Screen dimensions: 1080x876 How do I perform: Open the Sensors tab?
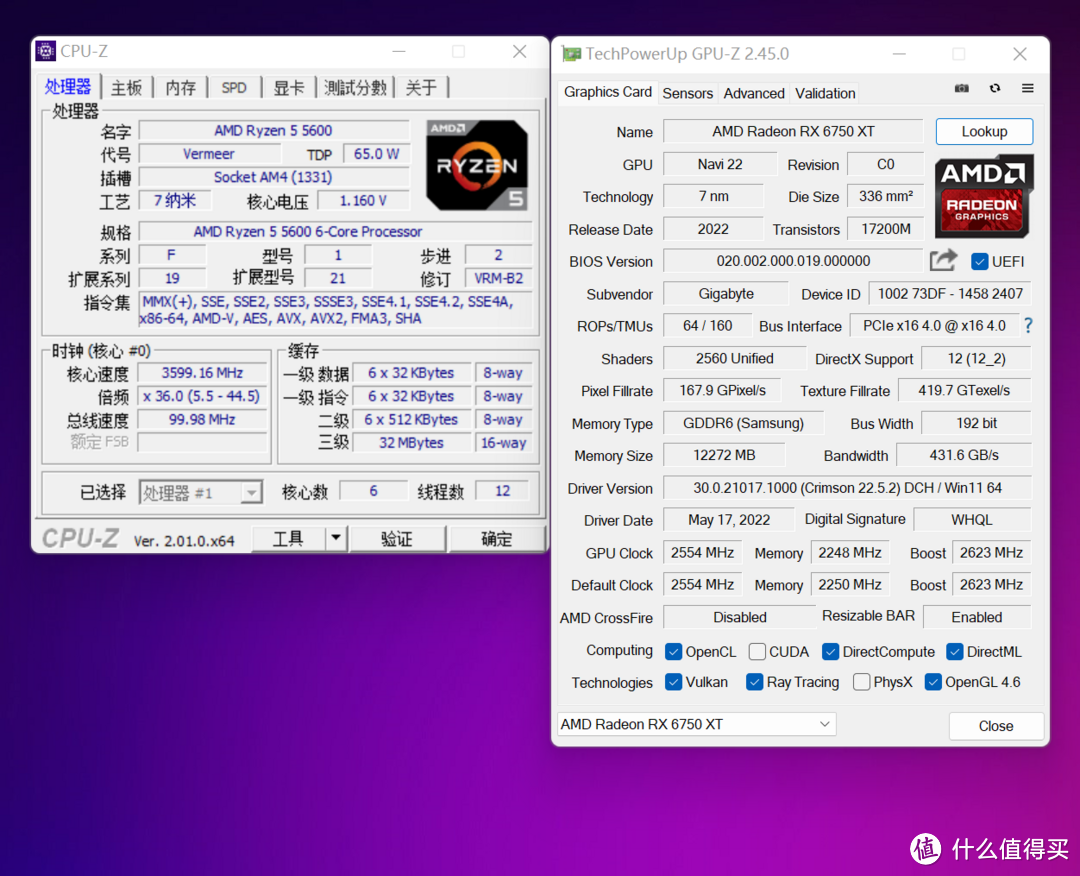click(687, 94)
